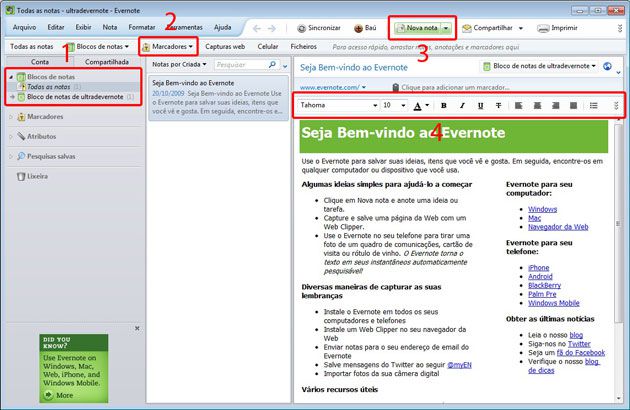
Task: Insert a bulleted list
Action: click(593, 105)
